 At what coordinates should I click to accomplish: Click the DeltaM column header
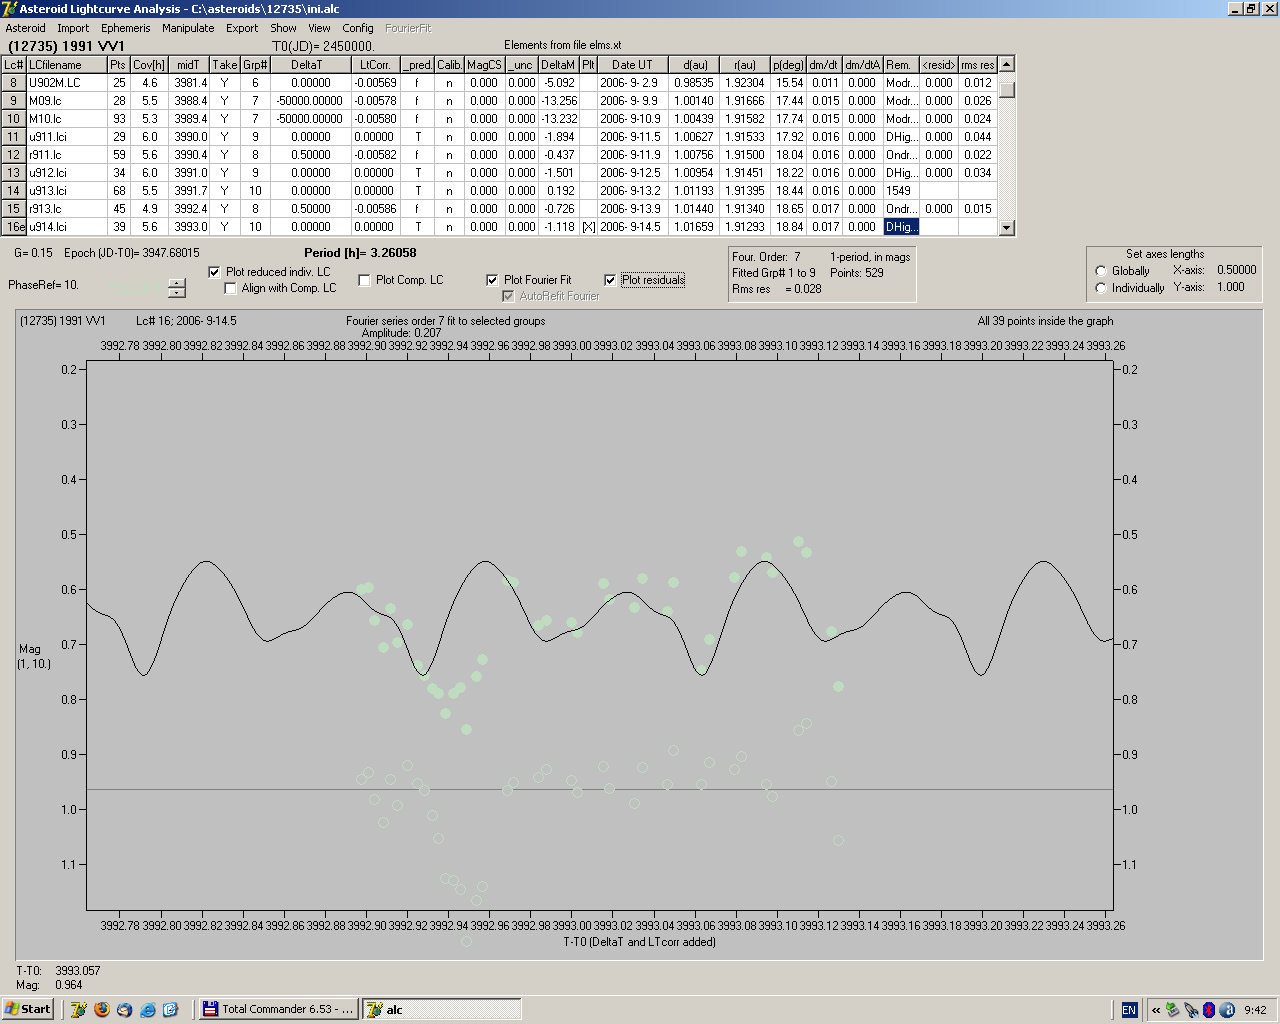pyautogui.click(x=558, y=65)
